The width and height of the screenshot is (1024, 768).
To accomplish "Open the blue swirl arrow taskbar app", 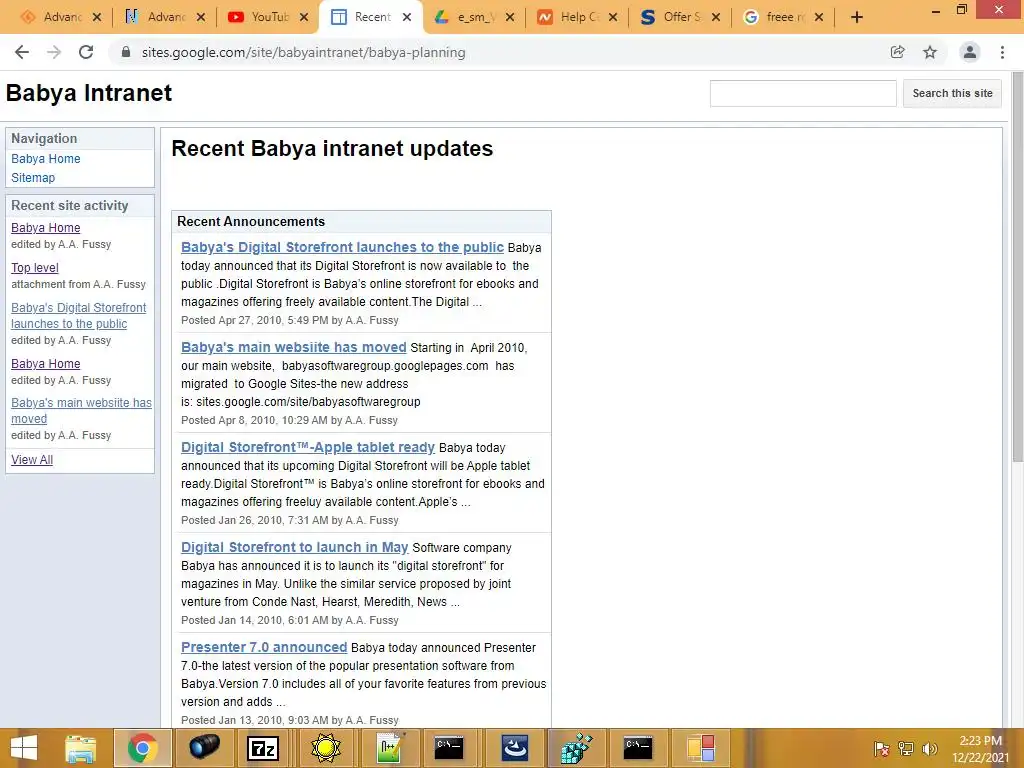I will (515, 748).
